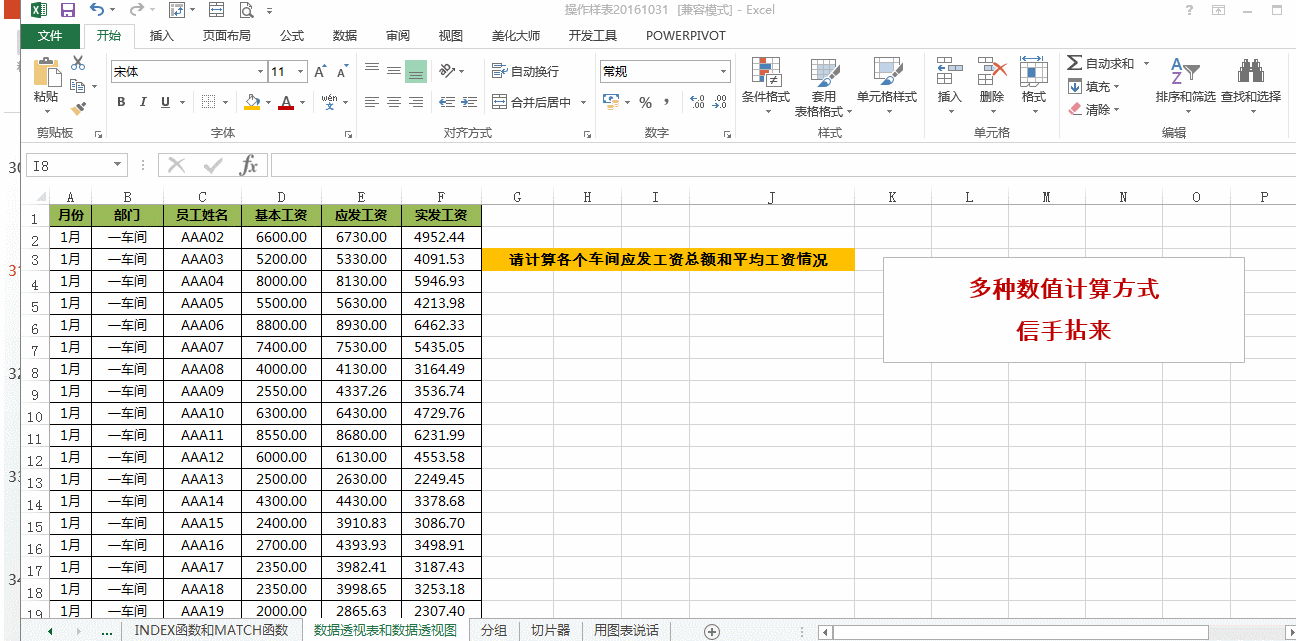Image resolution: width=1296 pixels, height=641 pixels.
Task: Click the Borders icon
Action: pos(207,102)
